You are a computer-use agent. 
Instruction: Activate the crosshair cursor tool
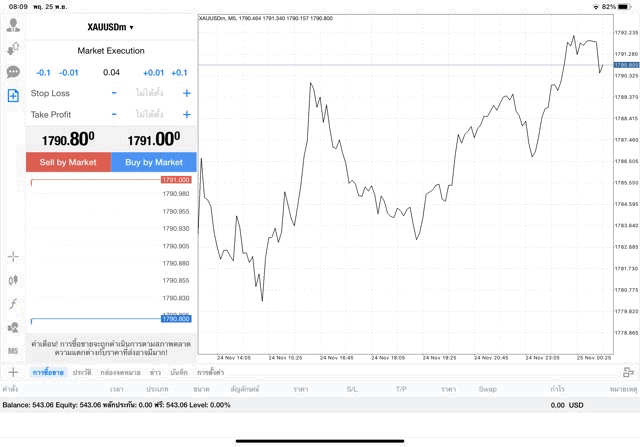click(x=14, y=256)
